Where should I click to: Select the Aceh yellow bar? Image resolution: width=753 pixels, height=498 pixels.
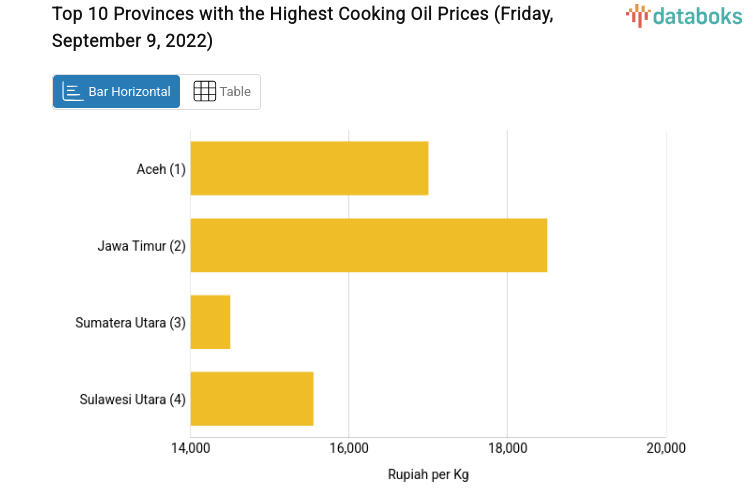tap(309, 168)
